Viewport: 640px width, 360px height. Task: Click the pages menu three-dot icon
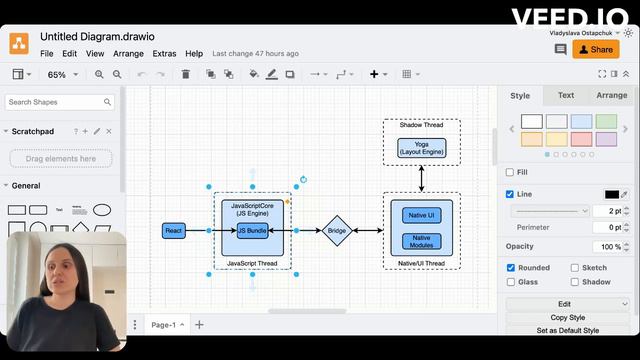135,325
